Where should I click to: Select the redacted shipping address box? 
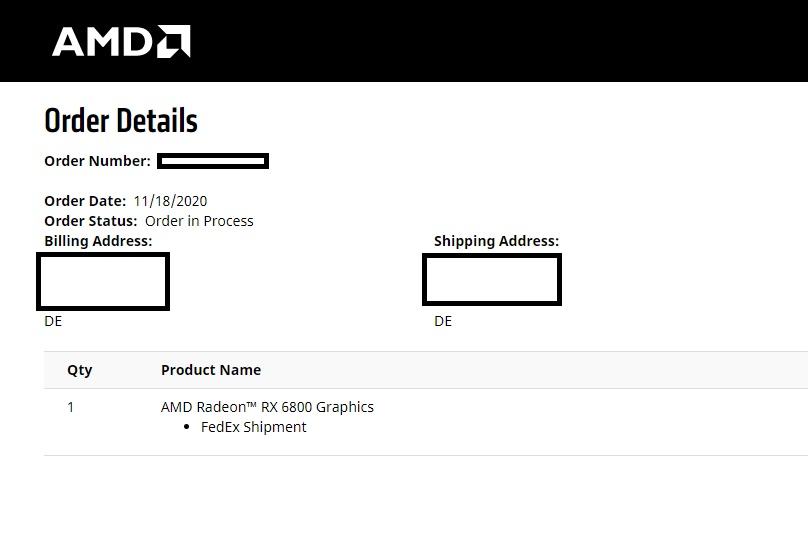click(x=492, y=279)
